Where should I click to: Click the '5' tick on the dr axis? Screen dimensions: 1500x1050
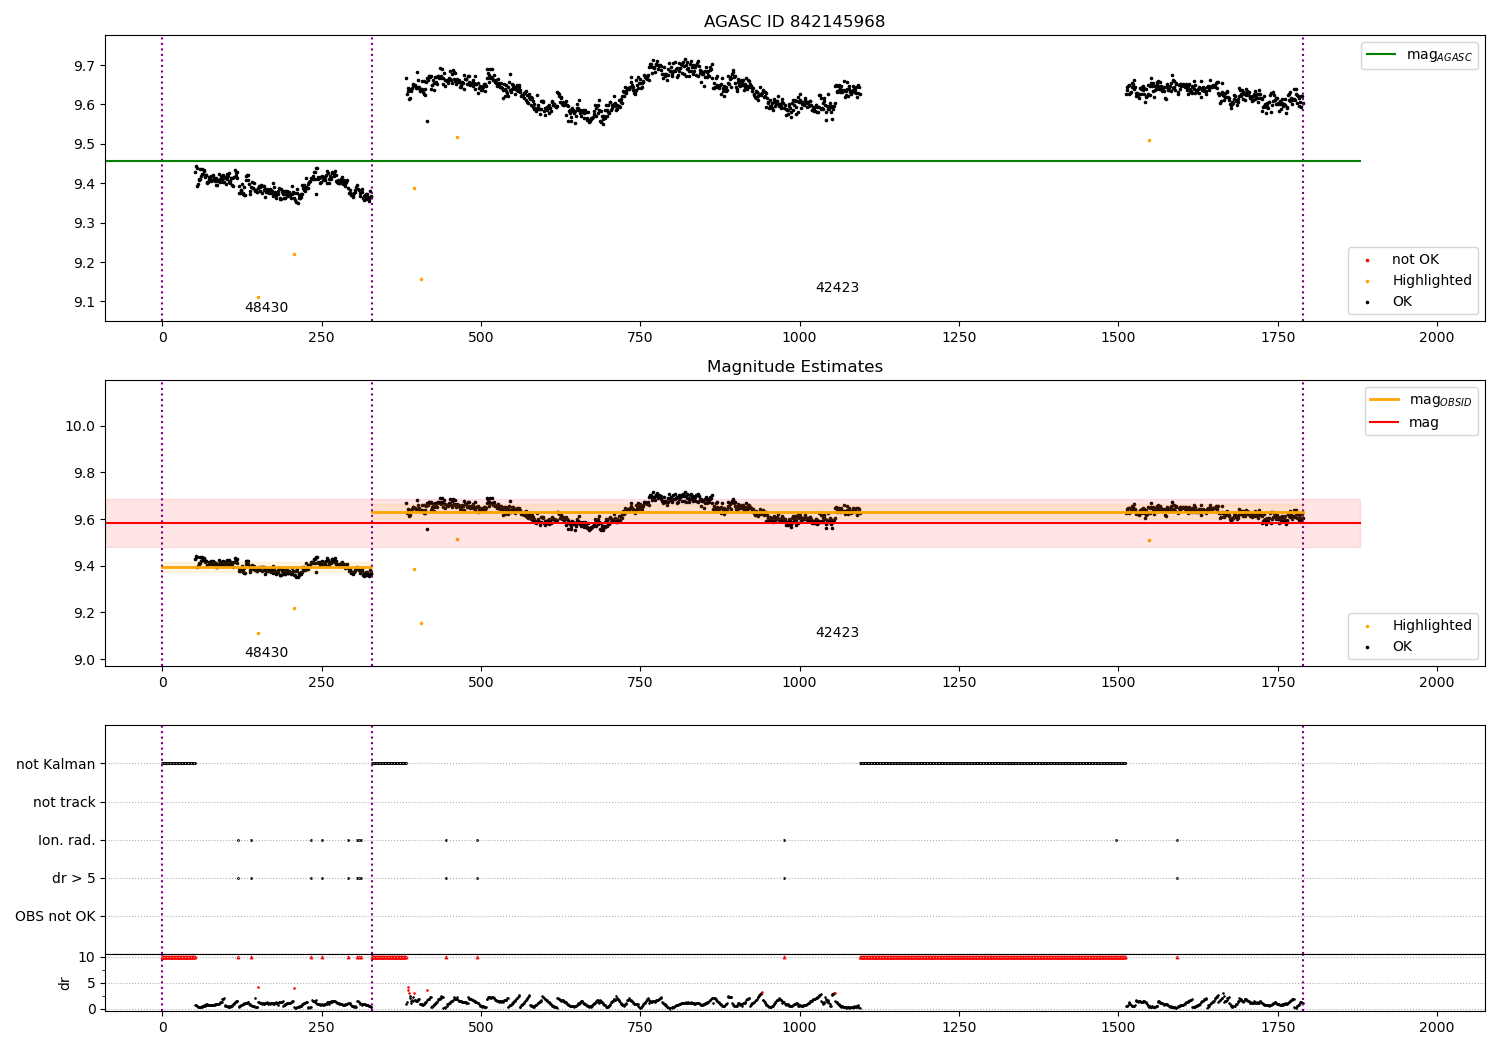(x=91, y=984)
